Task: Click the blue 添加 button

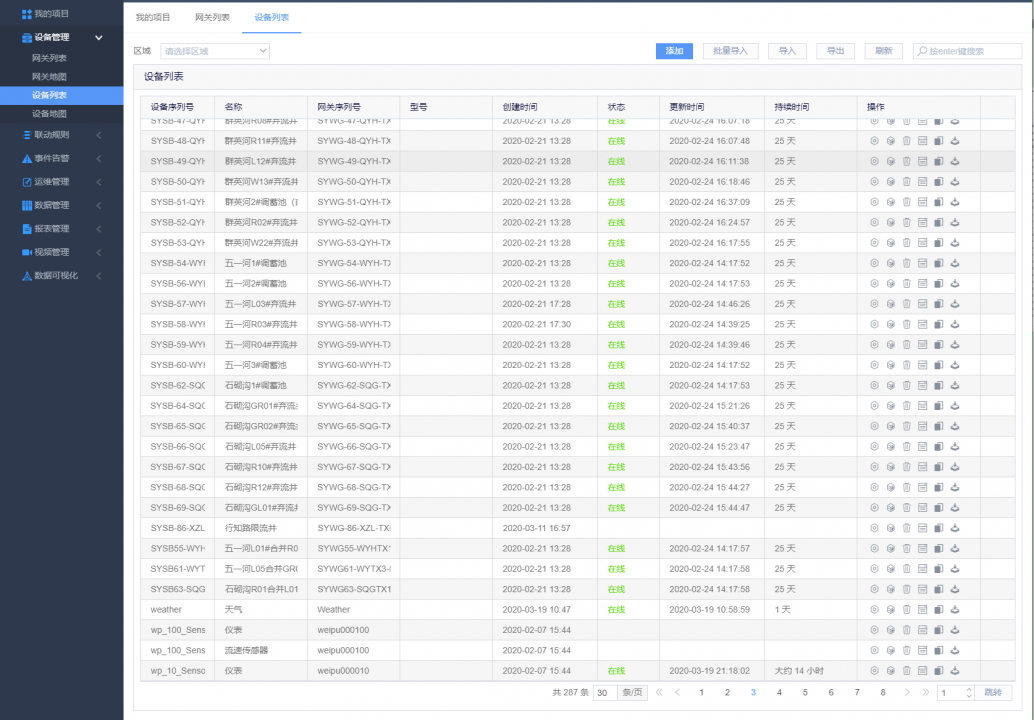Action: point(674,51)
